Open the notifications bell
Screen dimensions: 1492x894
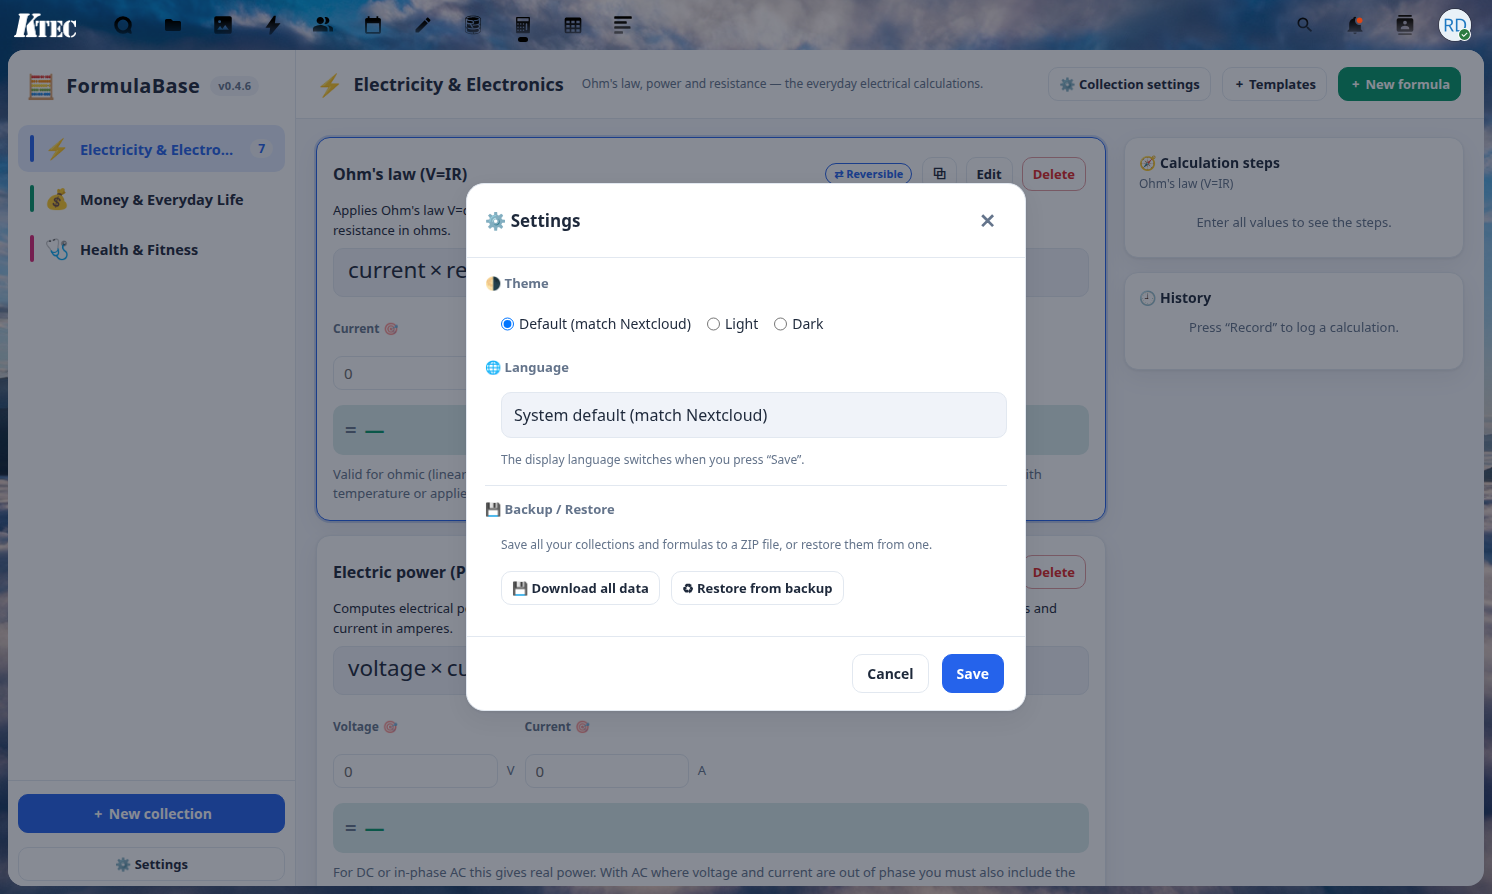coord(1355,25)
